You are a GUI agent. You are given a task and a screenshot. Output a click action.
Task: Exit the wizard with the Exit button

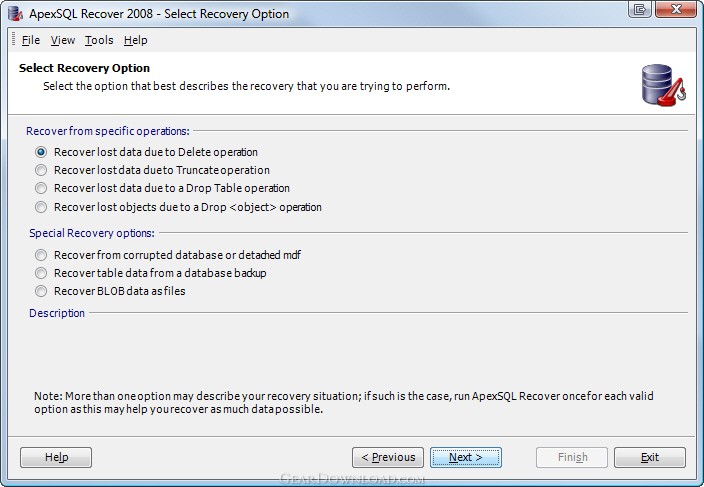(x=650, y=457)
